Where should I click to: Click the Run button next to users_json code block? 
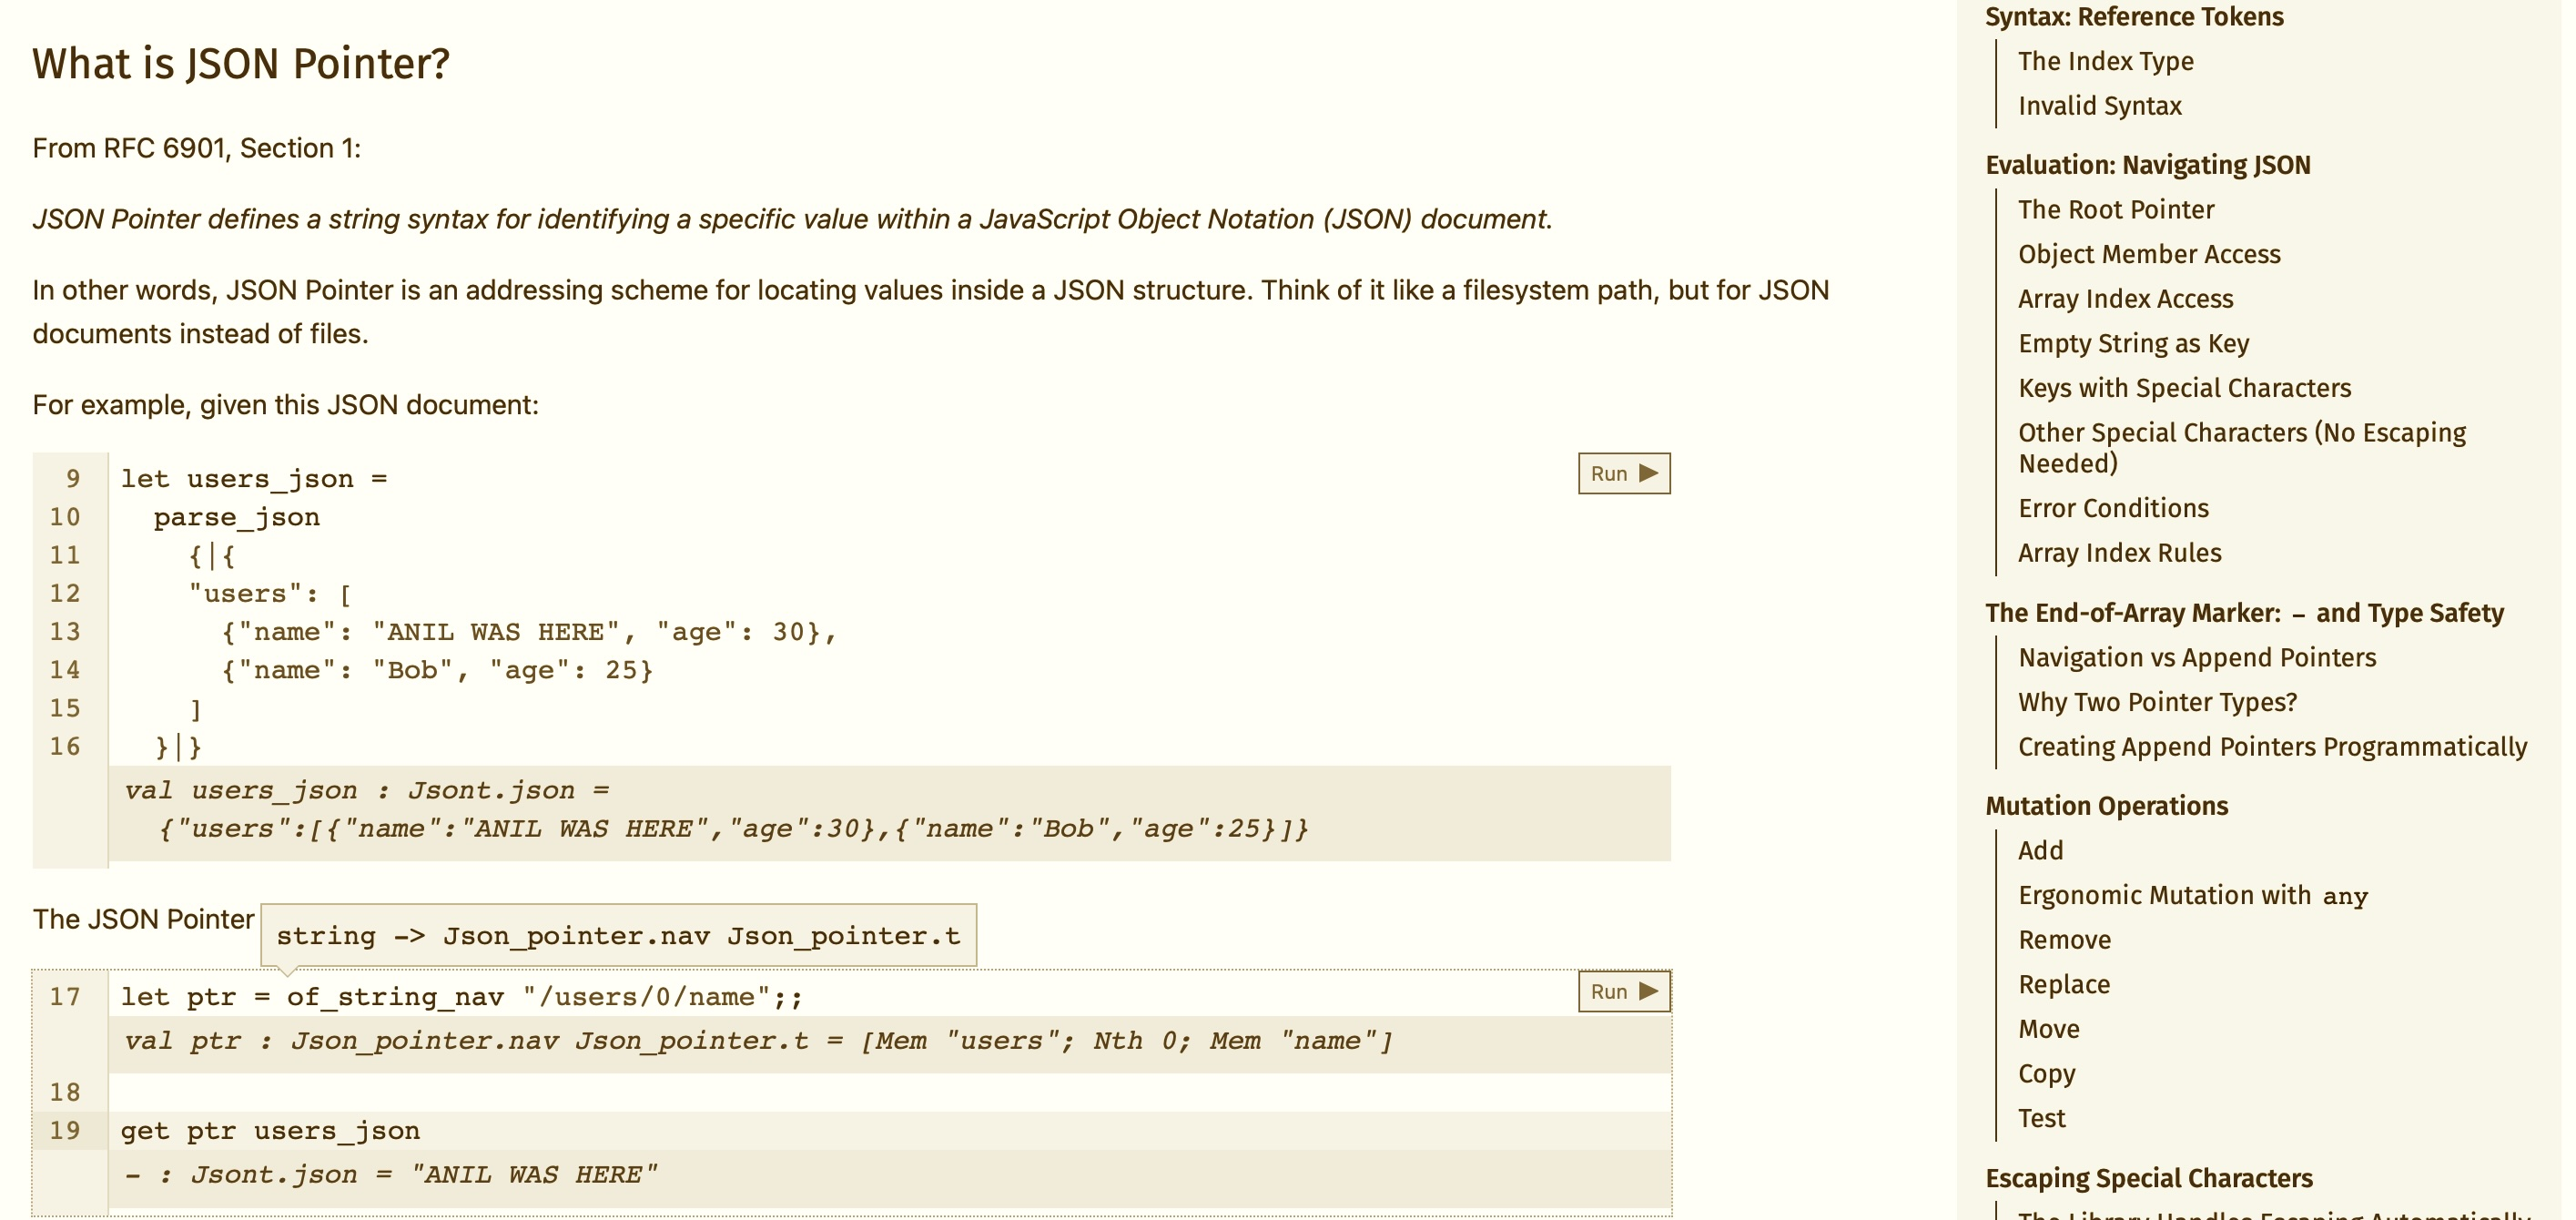[1621, 473]
